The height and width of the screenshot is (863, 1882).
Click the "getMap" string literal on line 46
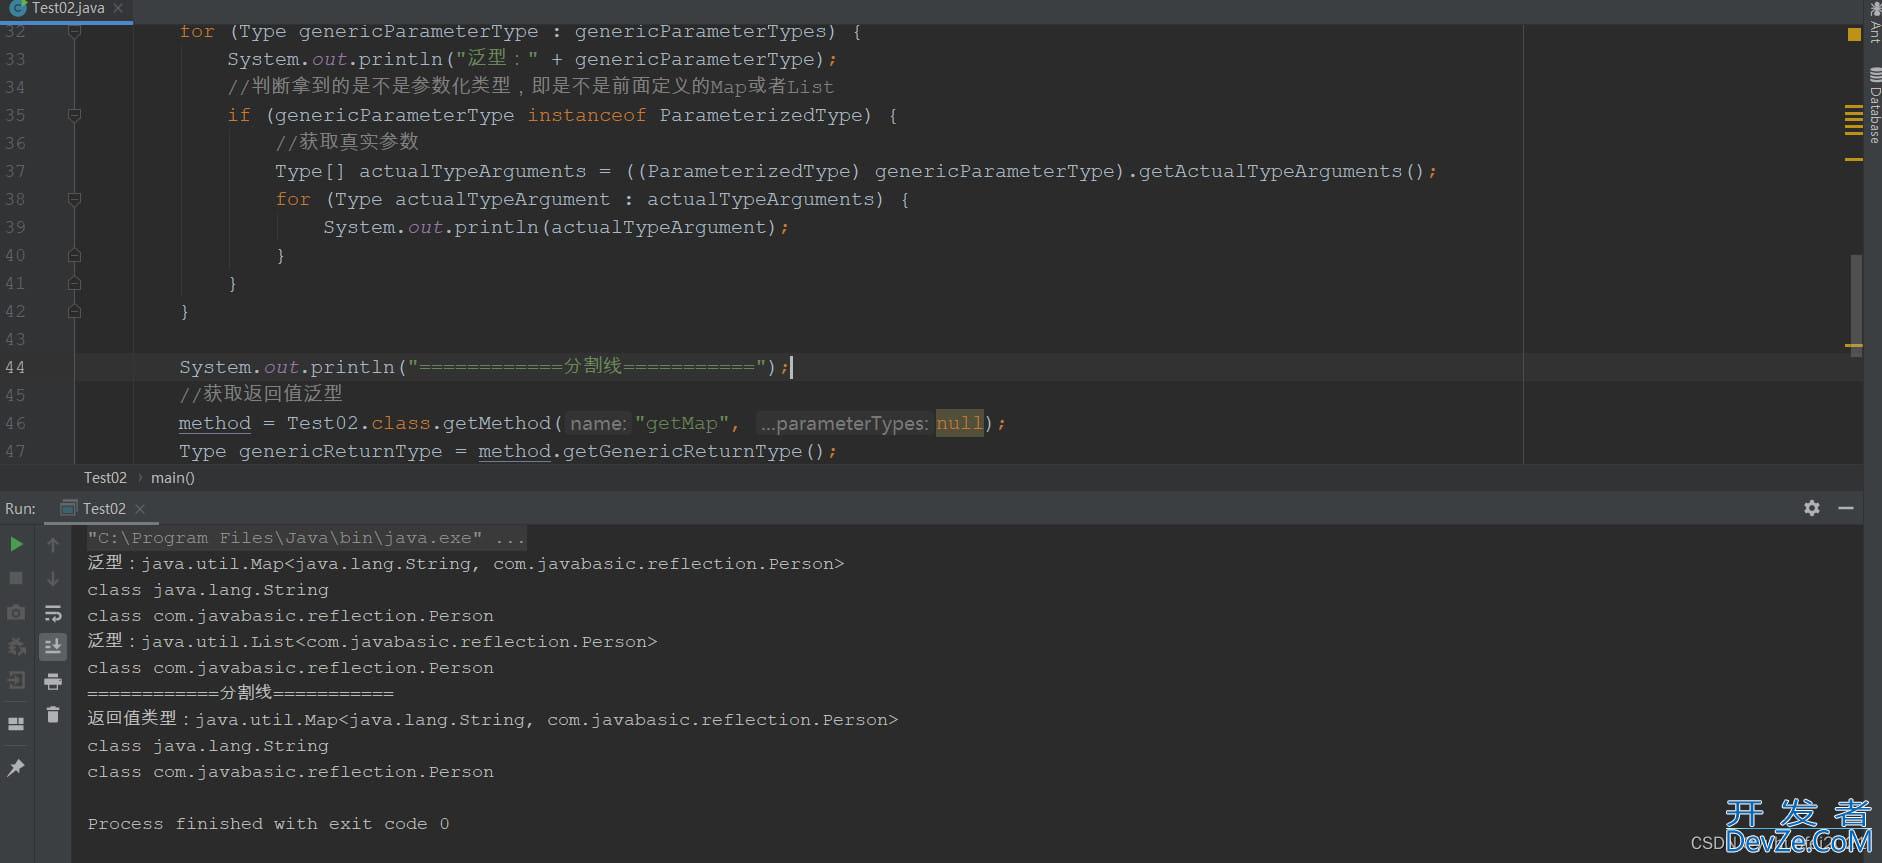click(x=681, y=423)
